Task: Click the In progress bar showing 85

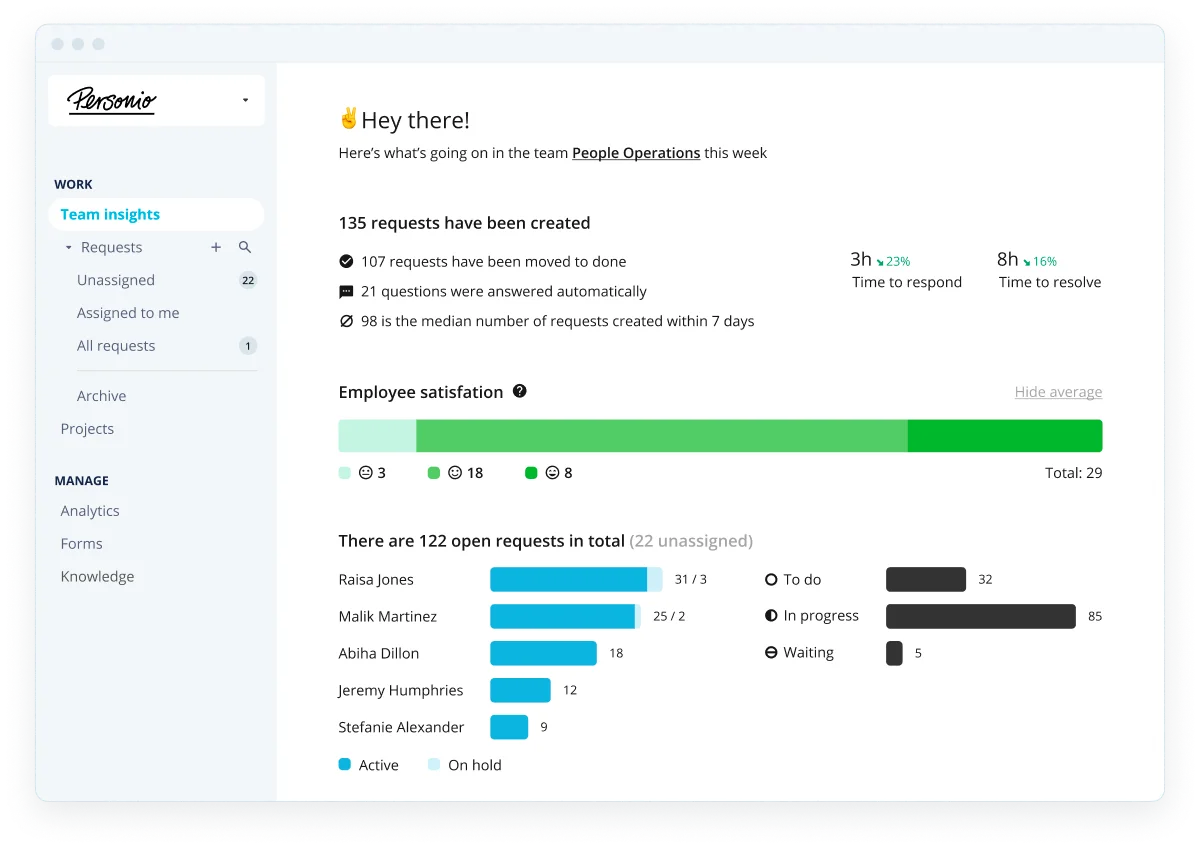Action: [981, 616]
